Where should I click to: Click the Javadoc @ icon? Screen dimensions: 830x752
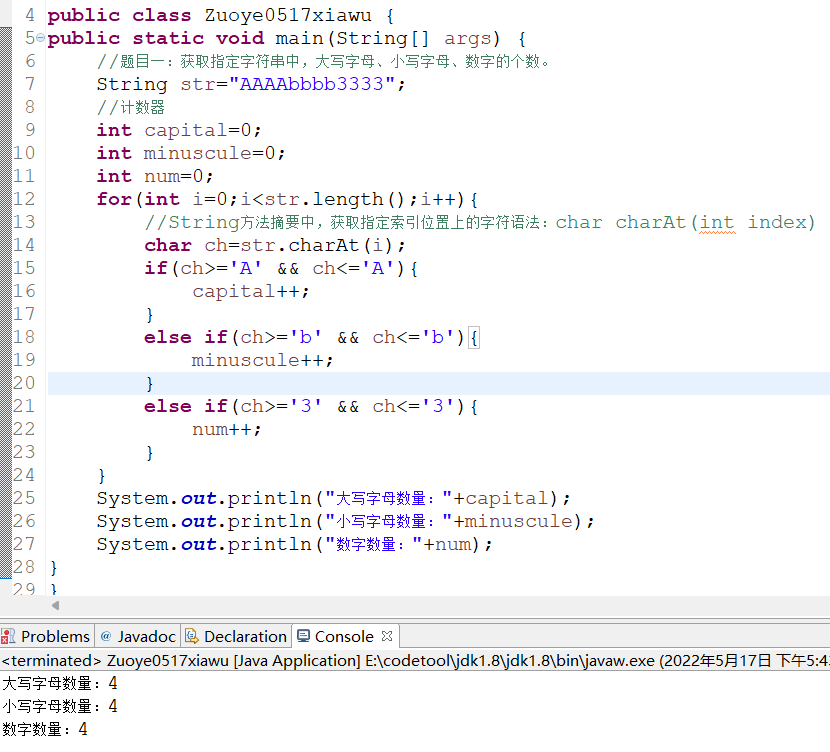click(106, 636)
